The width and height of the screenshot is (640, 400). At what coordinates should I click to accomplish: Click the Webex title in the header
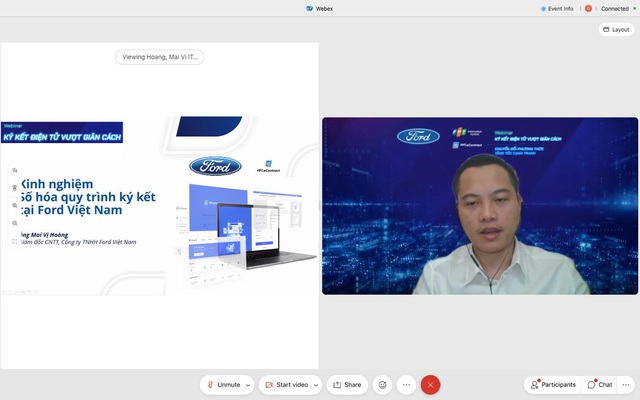[x=324, y=9]
